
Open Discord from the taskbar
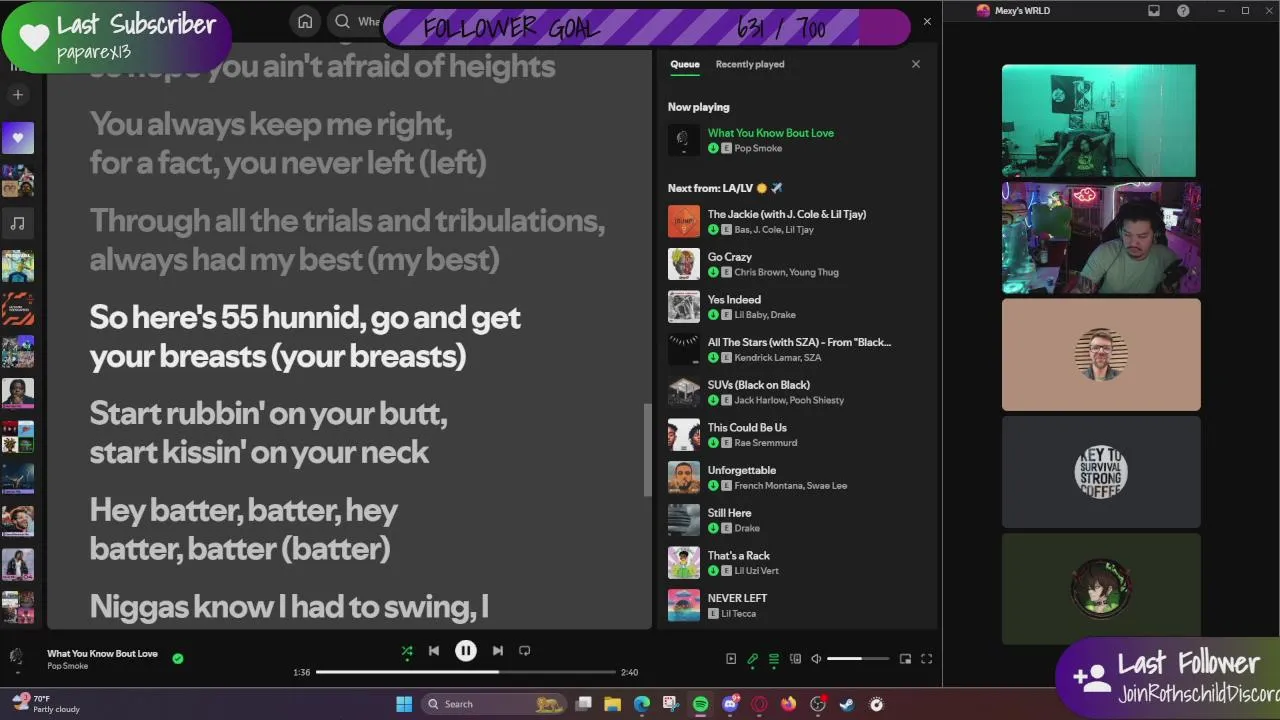point(730,704)
